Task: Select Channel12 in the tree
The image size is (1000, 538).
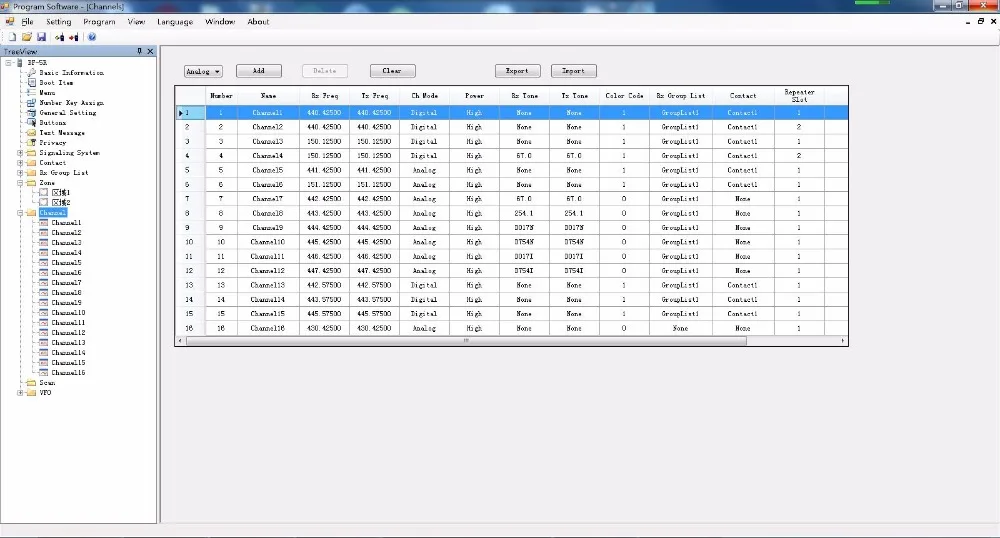Action: (x=68, y=333)
